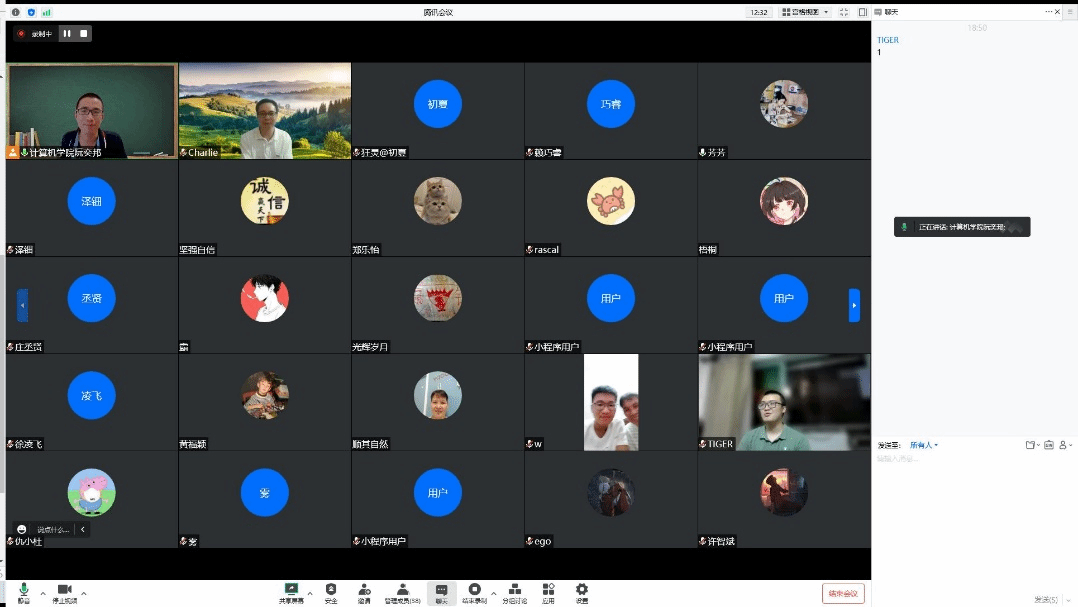Stop video with the camera button

pos(65,591)
